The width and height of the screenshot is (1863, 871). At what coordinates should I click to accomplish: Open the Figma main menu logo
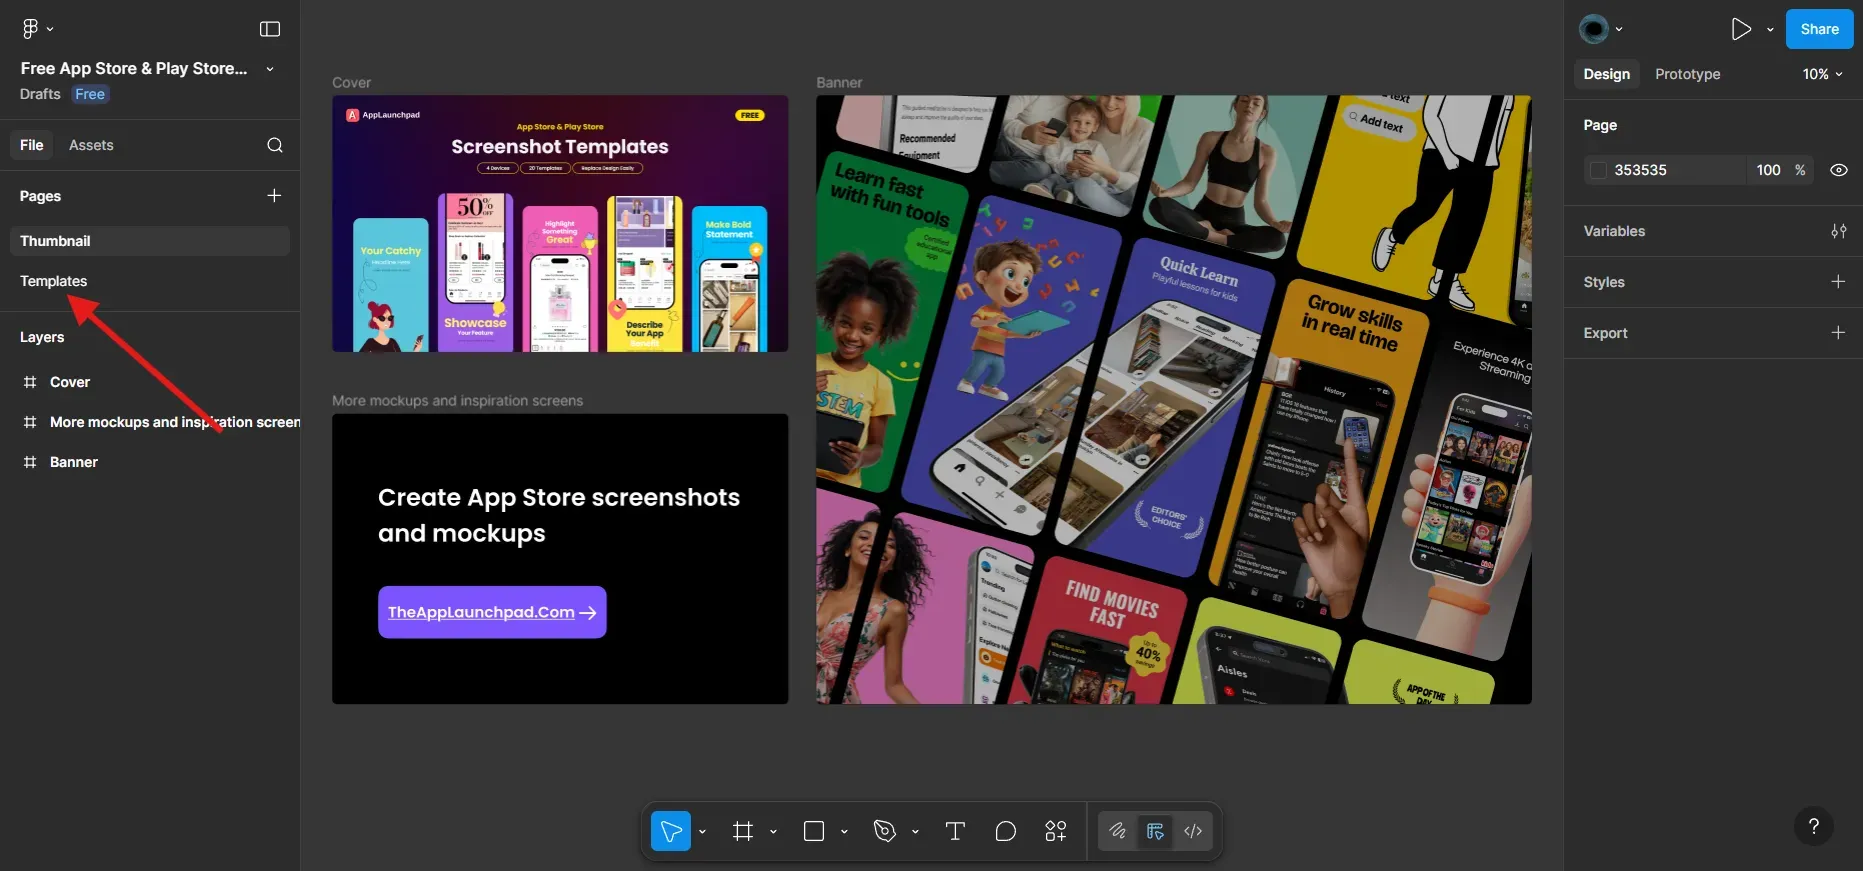pyautogui.click(x=30, y=29)
